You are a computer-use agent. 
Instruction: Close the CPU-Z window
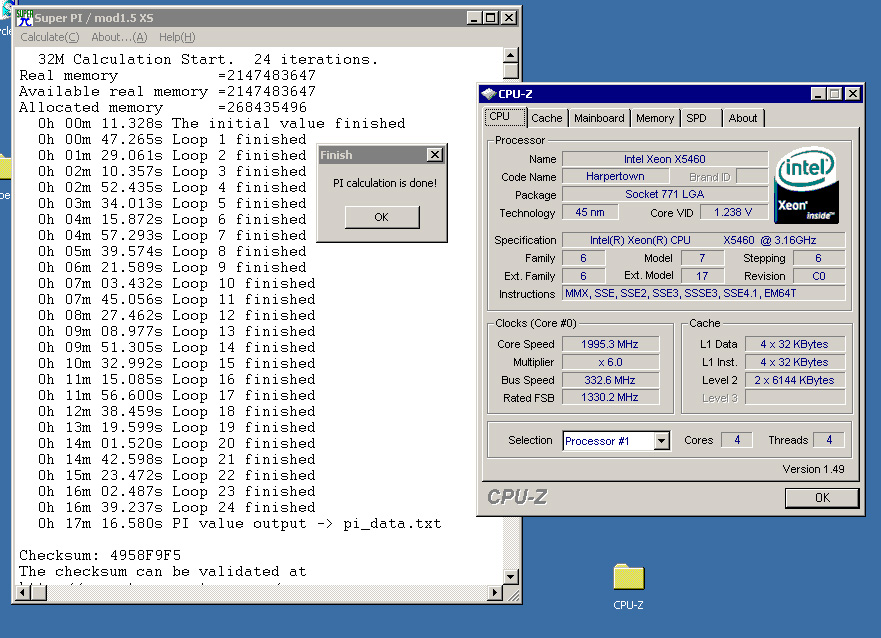[853, 94]
